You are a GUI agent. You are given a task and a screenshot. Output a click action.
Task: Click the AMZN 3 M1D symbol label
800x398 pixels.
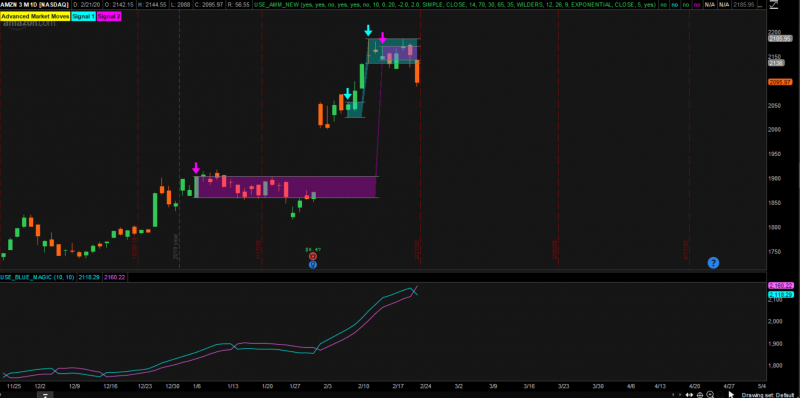coord(35,5)
